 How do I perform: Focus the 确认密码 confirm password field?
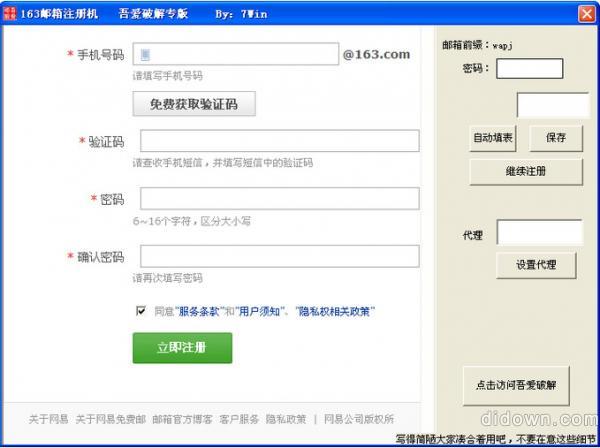click(280, 256)
